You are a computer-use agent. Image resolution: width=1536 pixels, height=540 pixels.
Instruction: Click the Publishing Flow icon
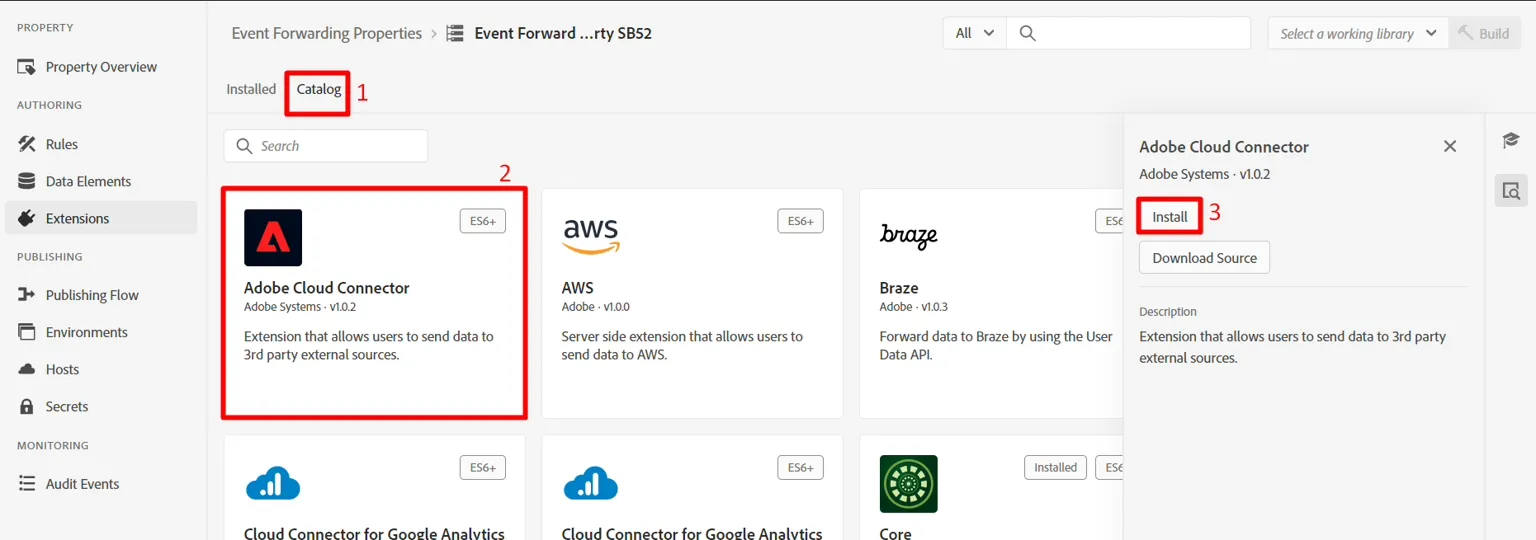(27, 295)
